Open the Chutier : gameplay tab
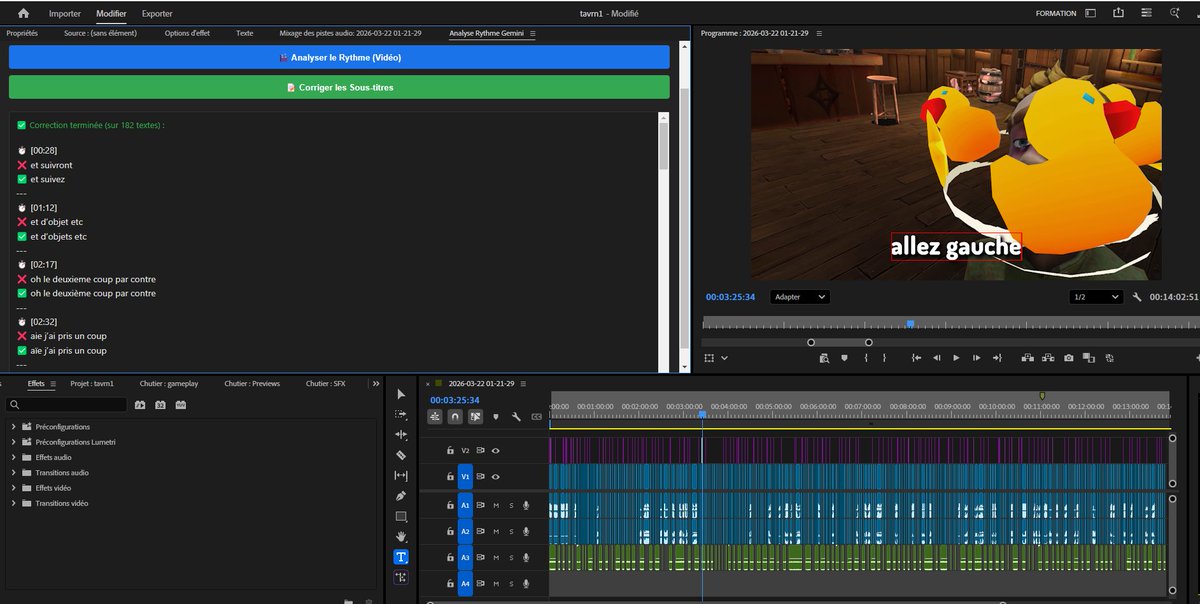Viewport: 1200px width, 604px height. coord(169,383)
